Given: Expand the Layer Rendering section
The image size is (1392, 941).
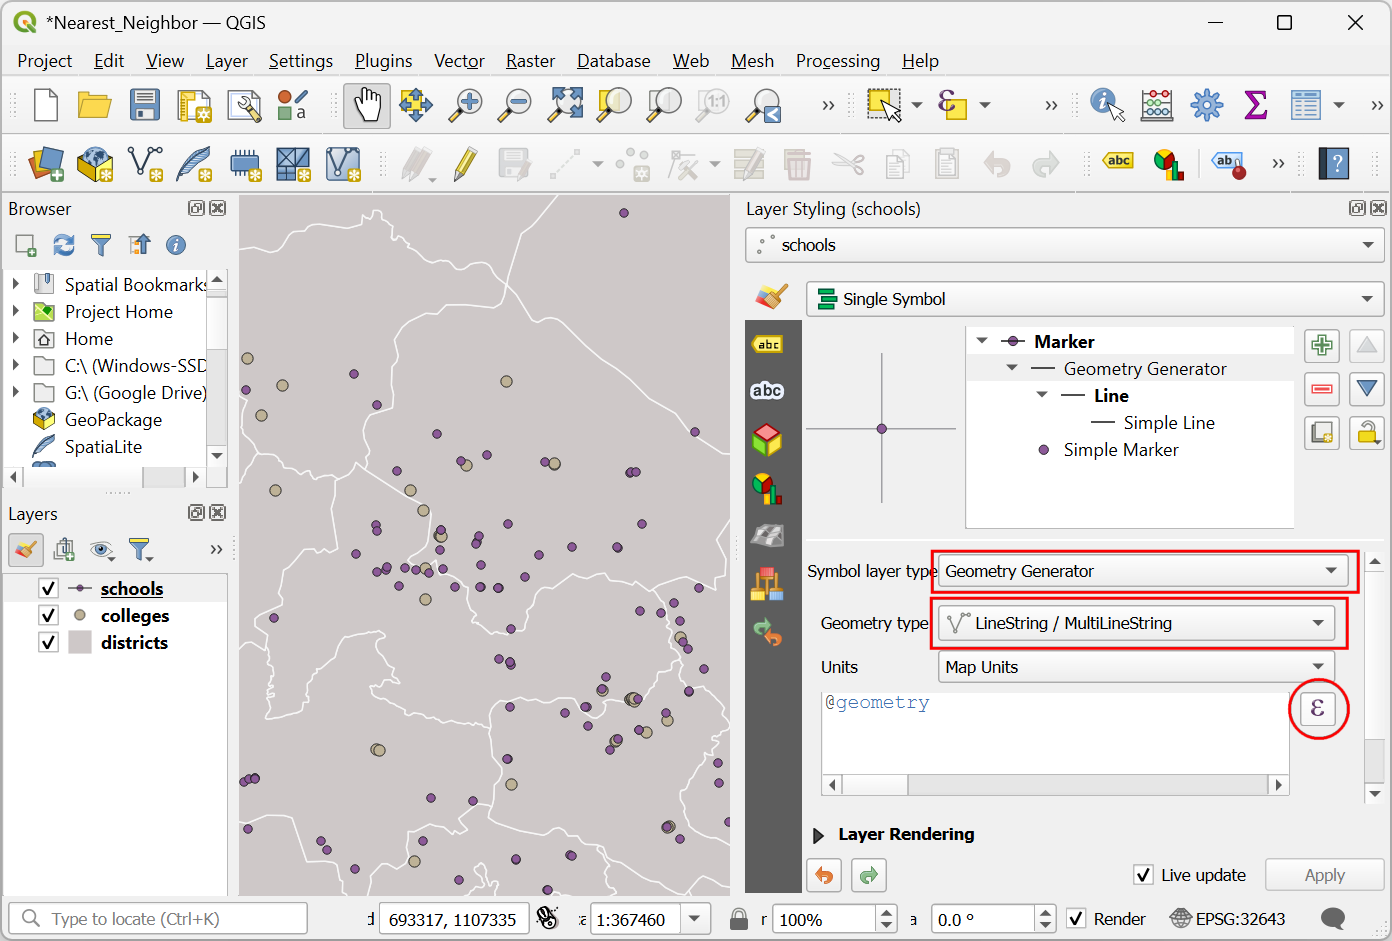Looking at the screenshot, I should coord(819,835).
